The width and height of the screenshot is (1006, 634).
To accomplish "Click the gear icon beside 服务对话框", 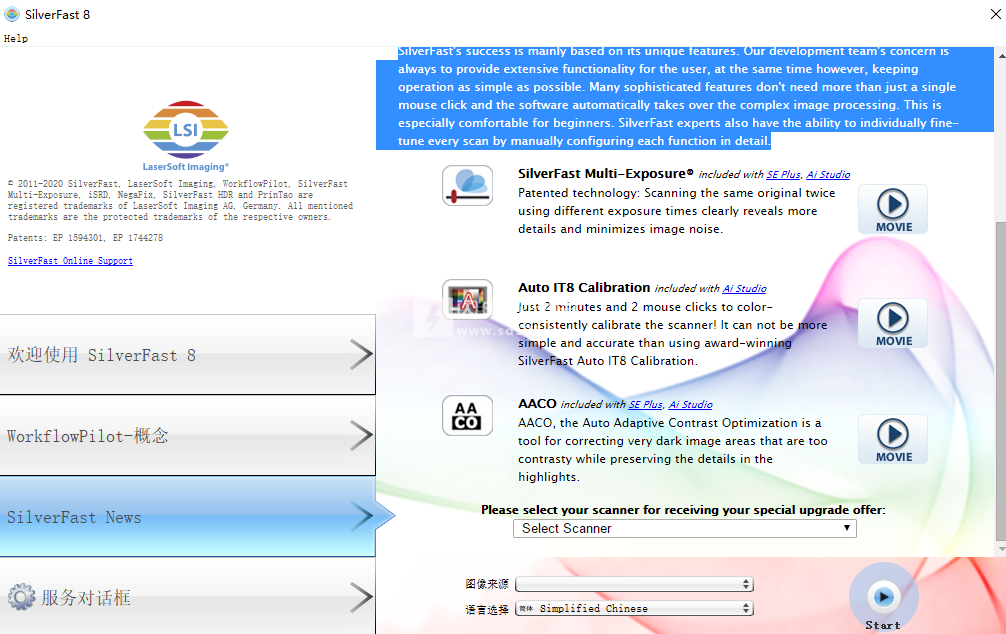I will point(21,597).
